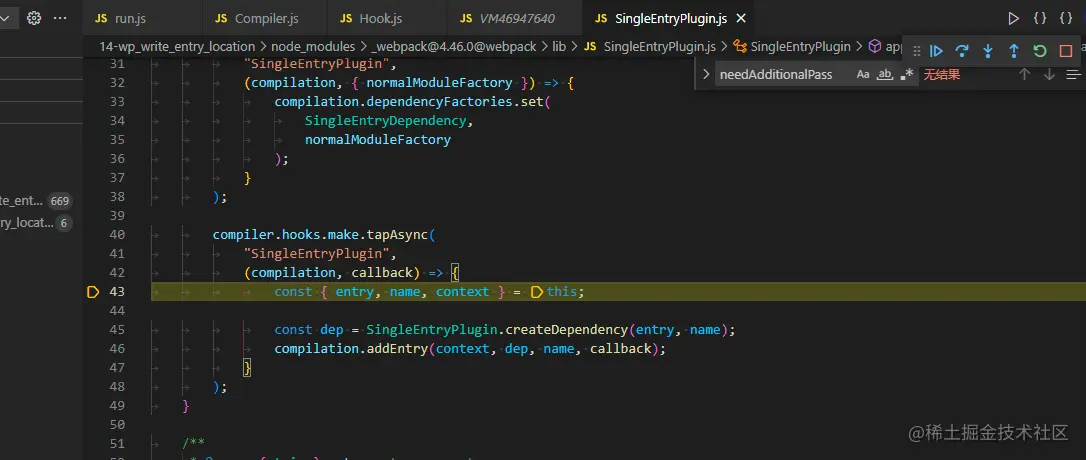Click 'SingleEntryDependency' on line 34
This screenshot has height=460, width=1086.
point(386,121)
